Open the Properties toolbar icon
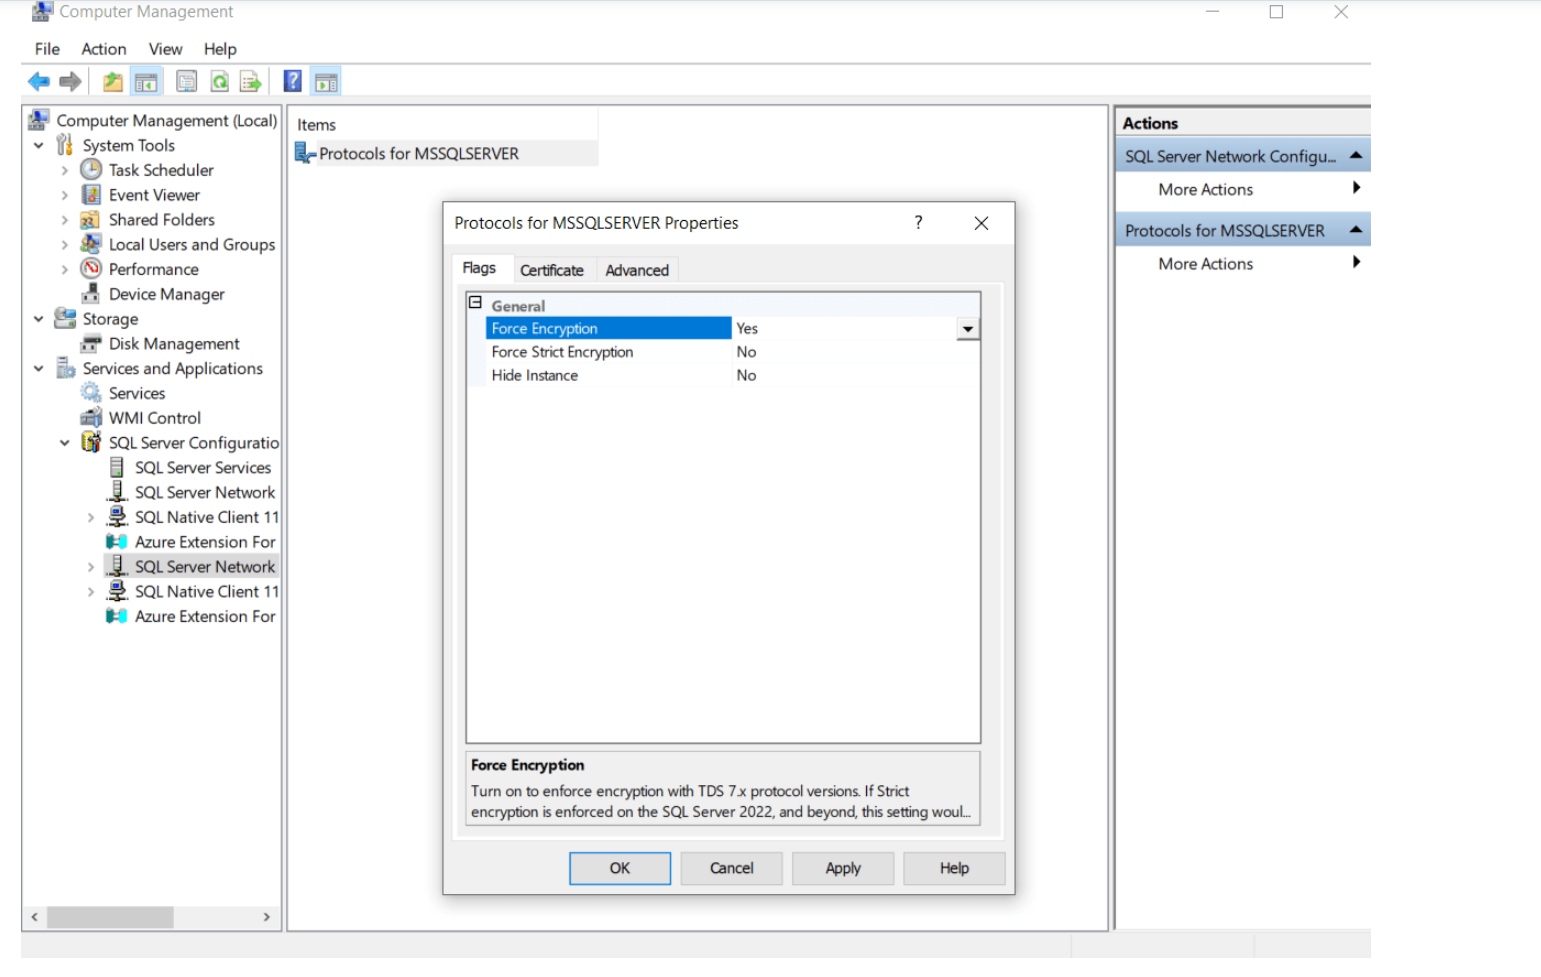The image size is (1541, 977). point(186,82)
